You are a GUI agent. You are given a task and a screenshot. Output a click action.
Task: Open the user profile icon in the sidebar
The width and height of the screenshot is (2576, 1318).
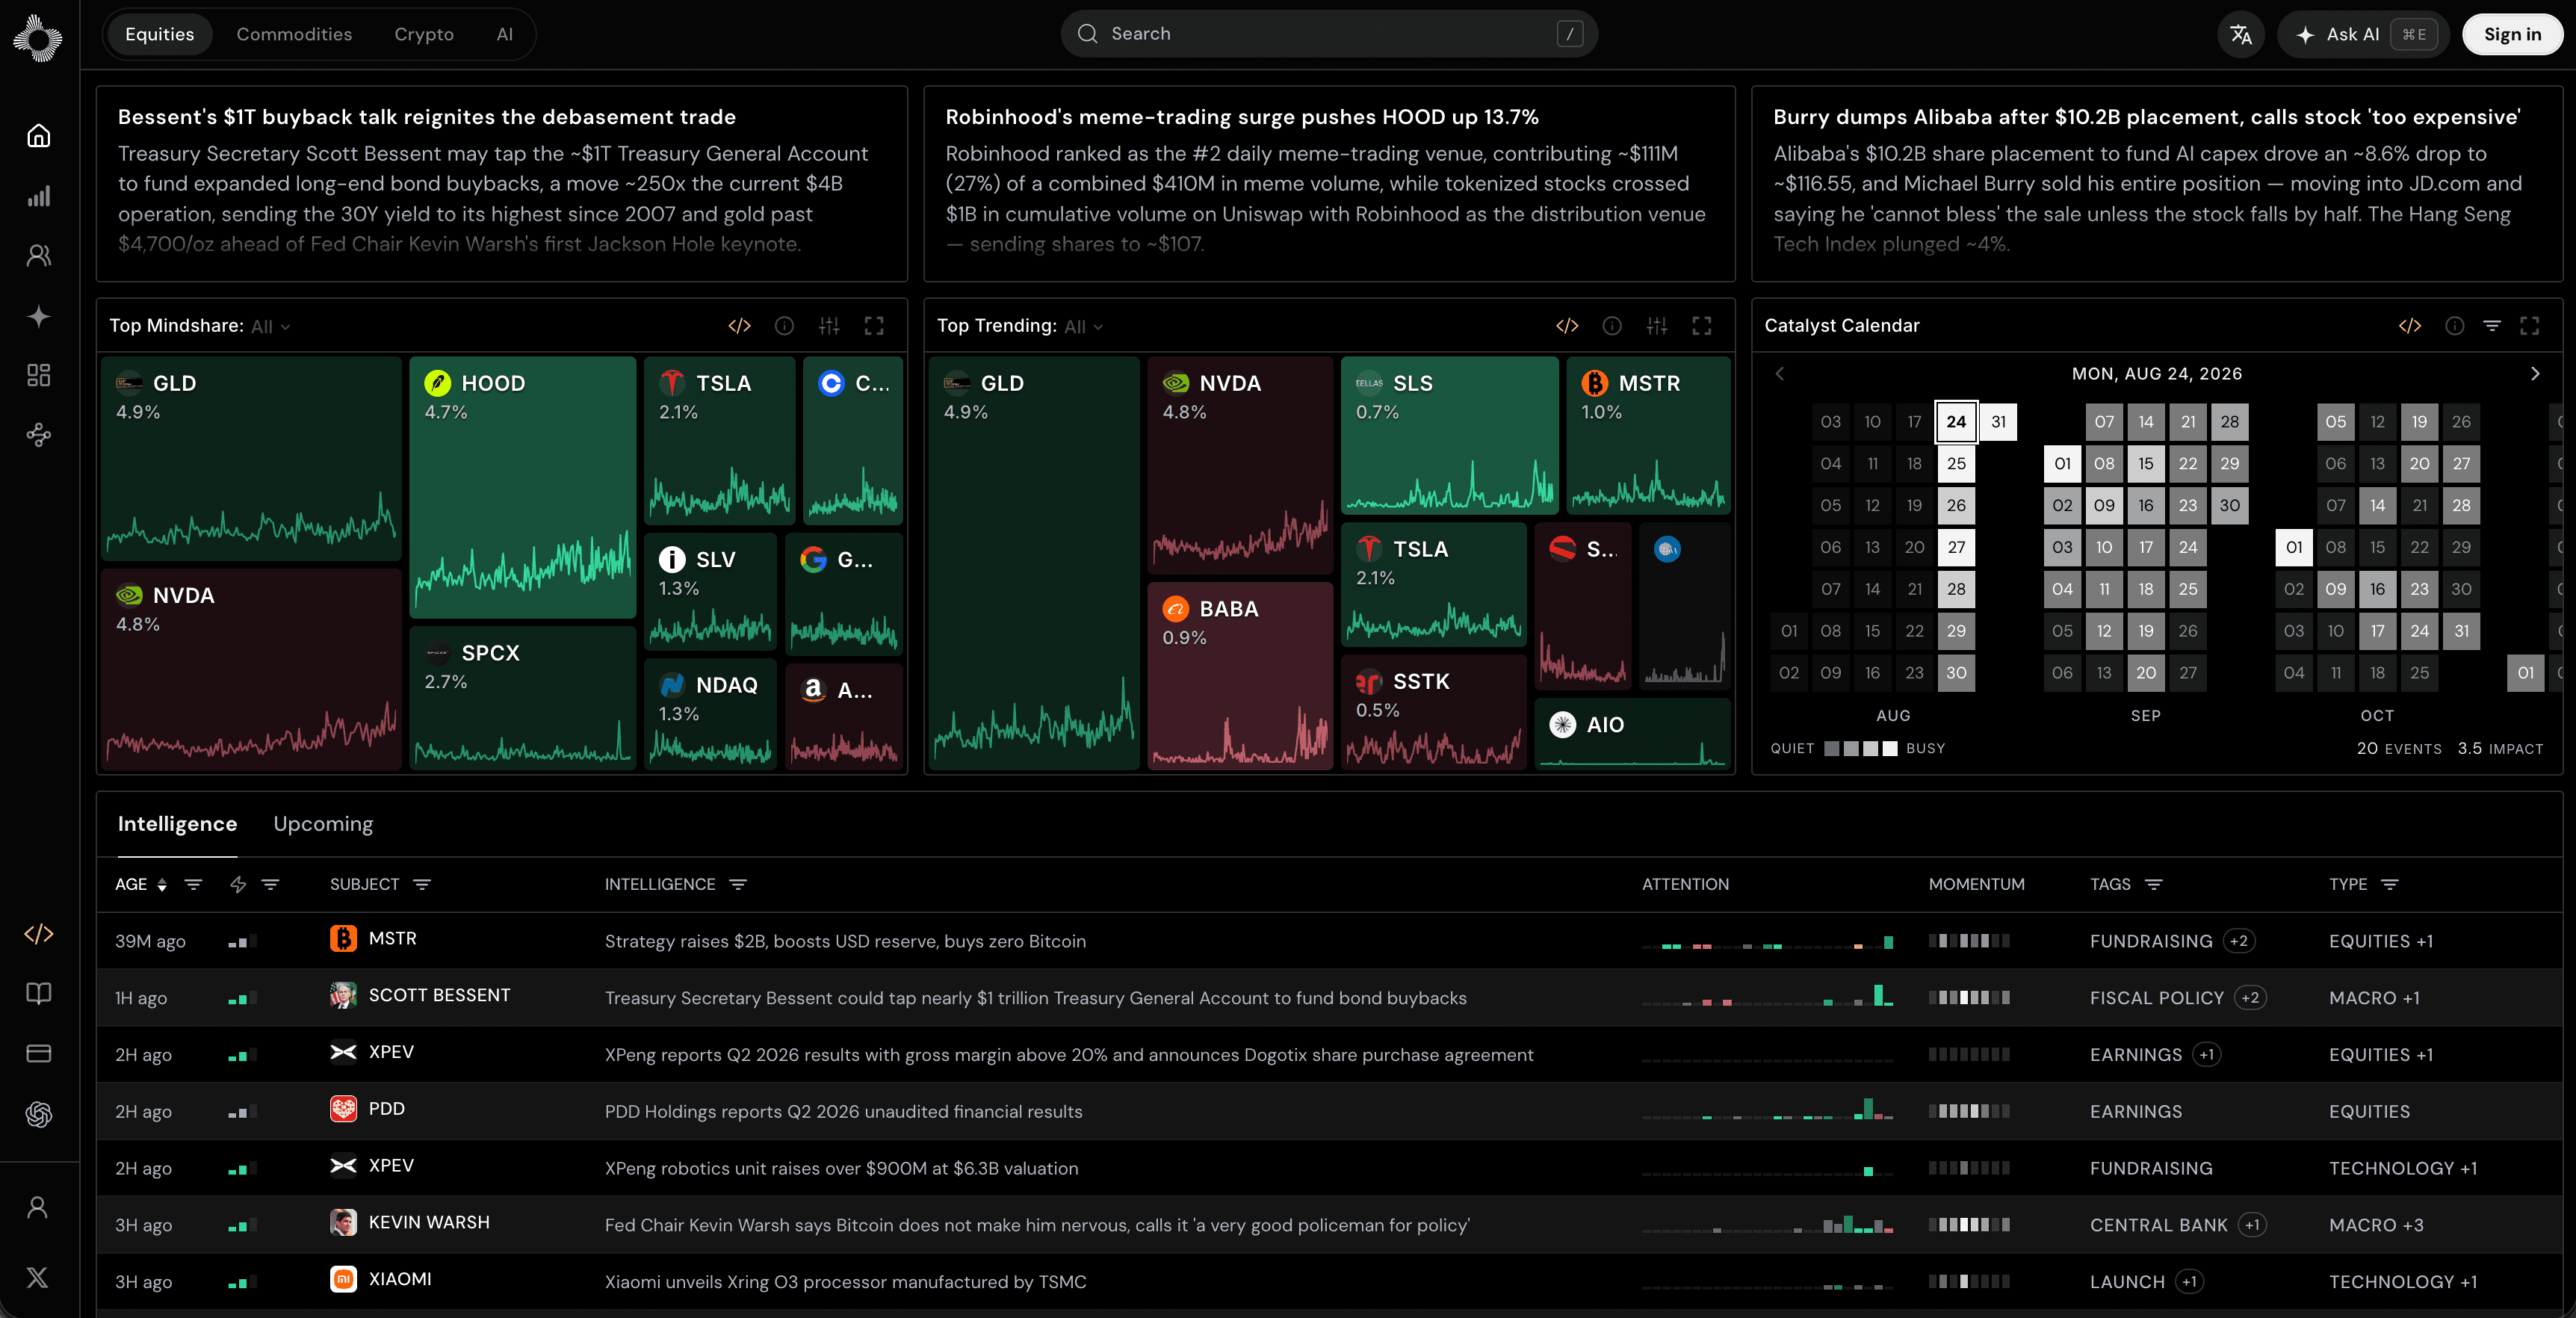(x=38, y=1208)
